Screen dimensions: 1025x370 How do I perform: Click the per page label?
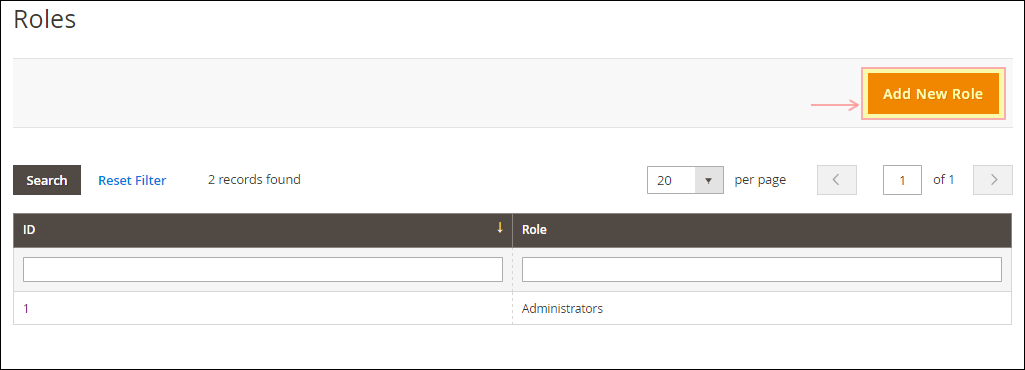click(x=760, y=180)
